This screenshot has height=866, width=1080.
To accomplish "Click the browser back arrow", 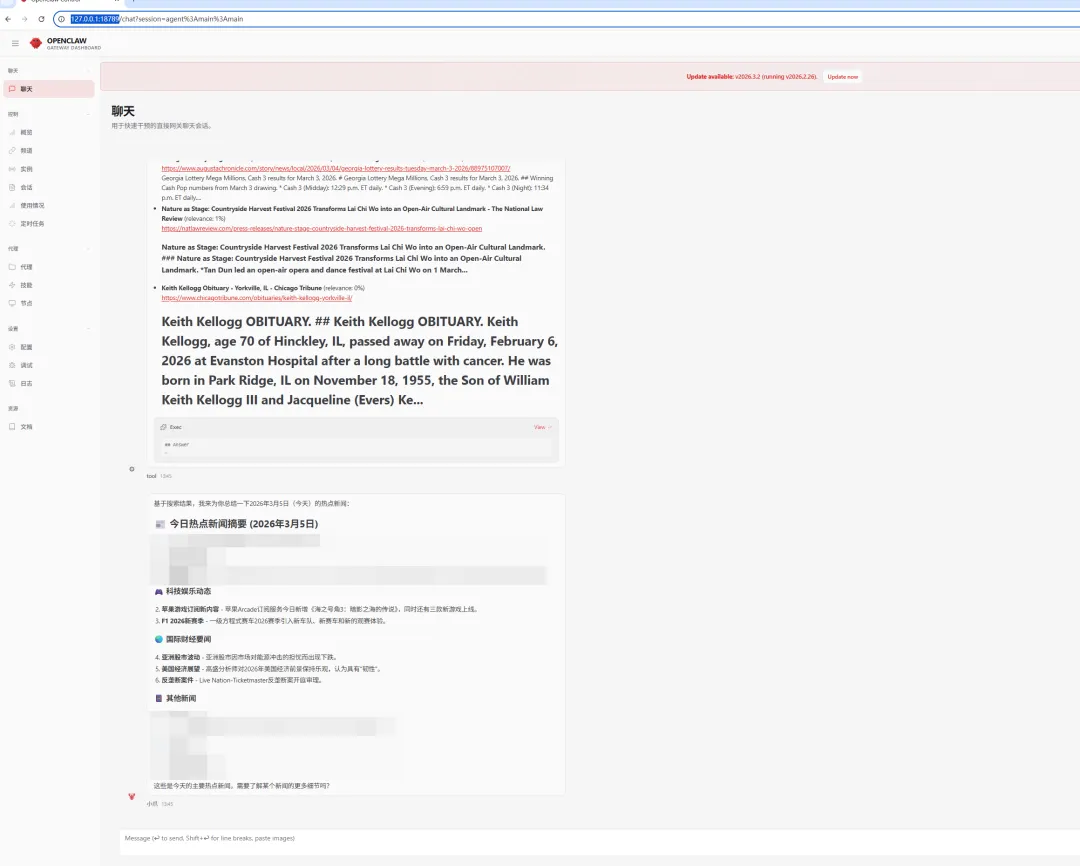I will [x=8, y=19].
